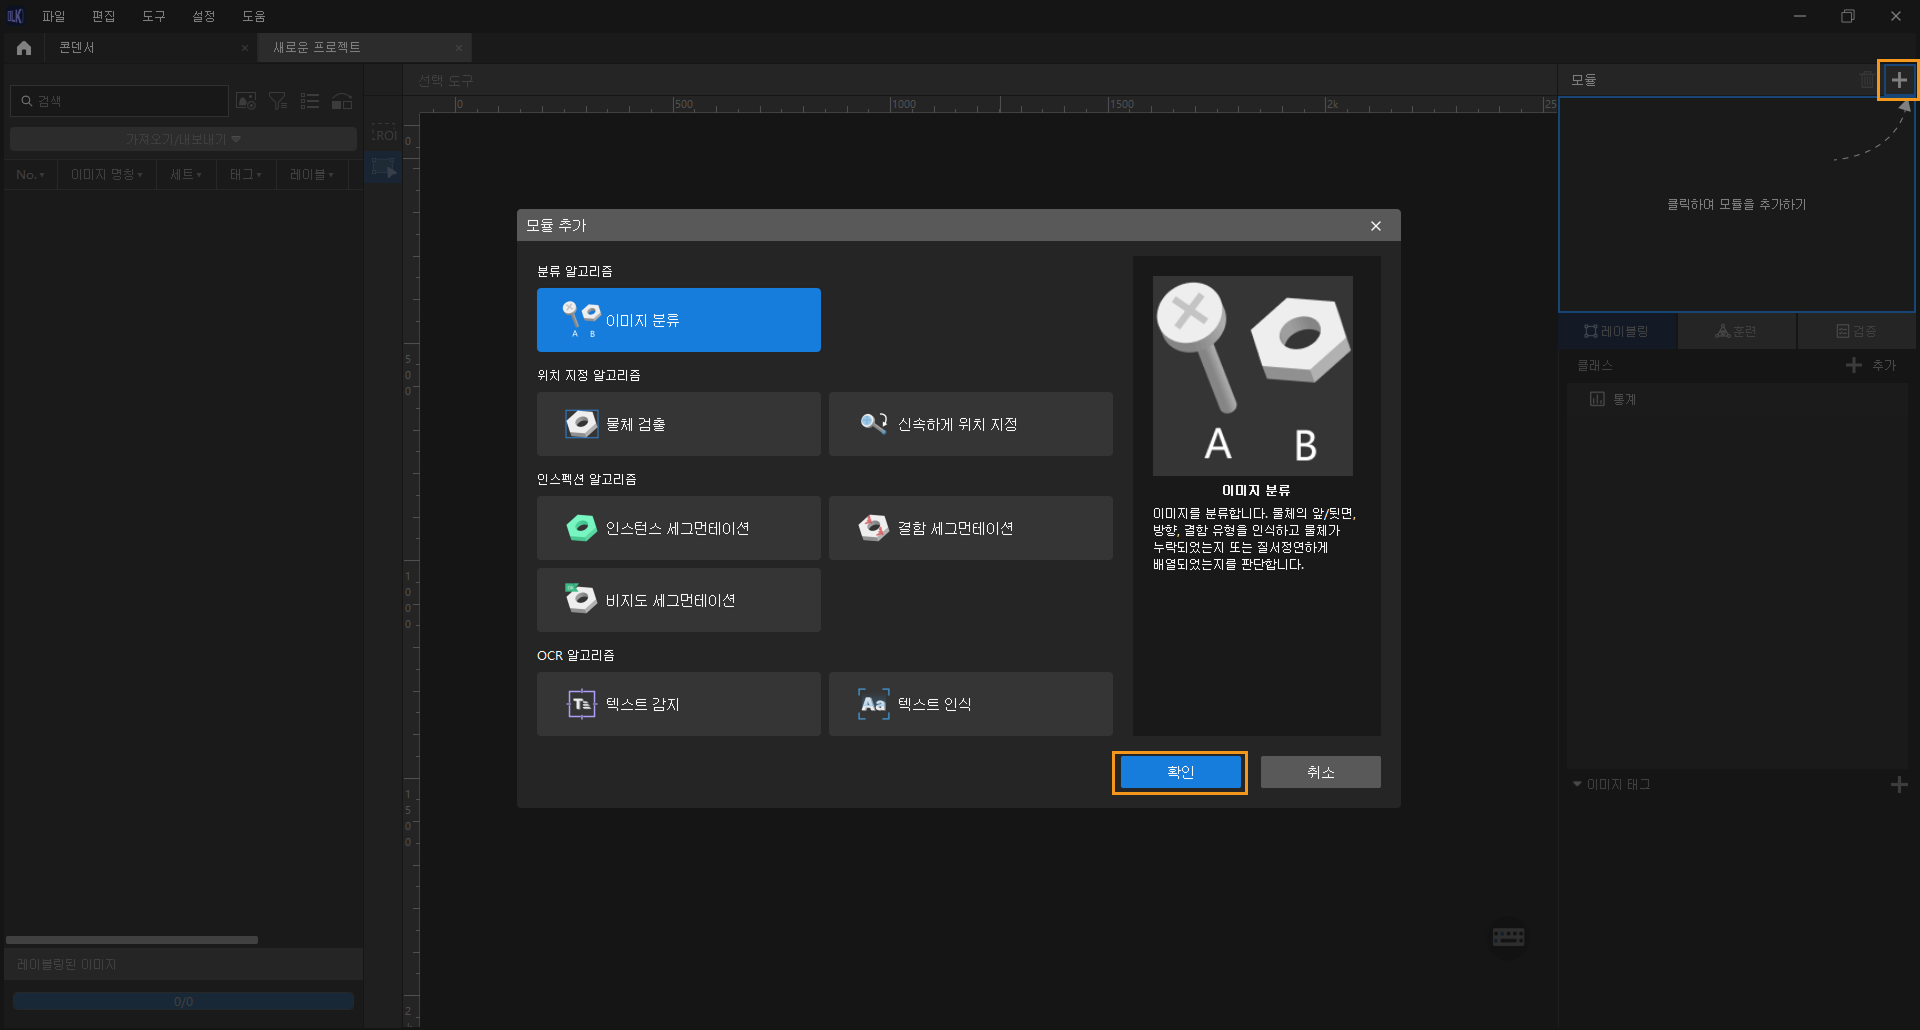
Task: Choose 결함 세그먼테이션 module
Action: click(970, 528)
